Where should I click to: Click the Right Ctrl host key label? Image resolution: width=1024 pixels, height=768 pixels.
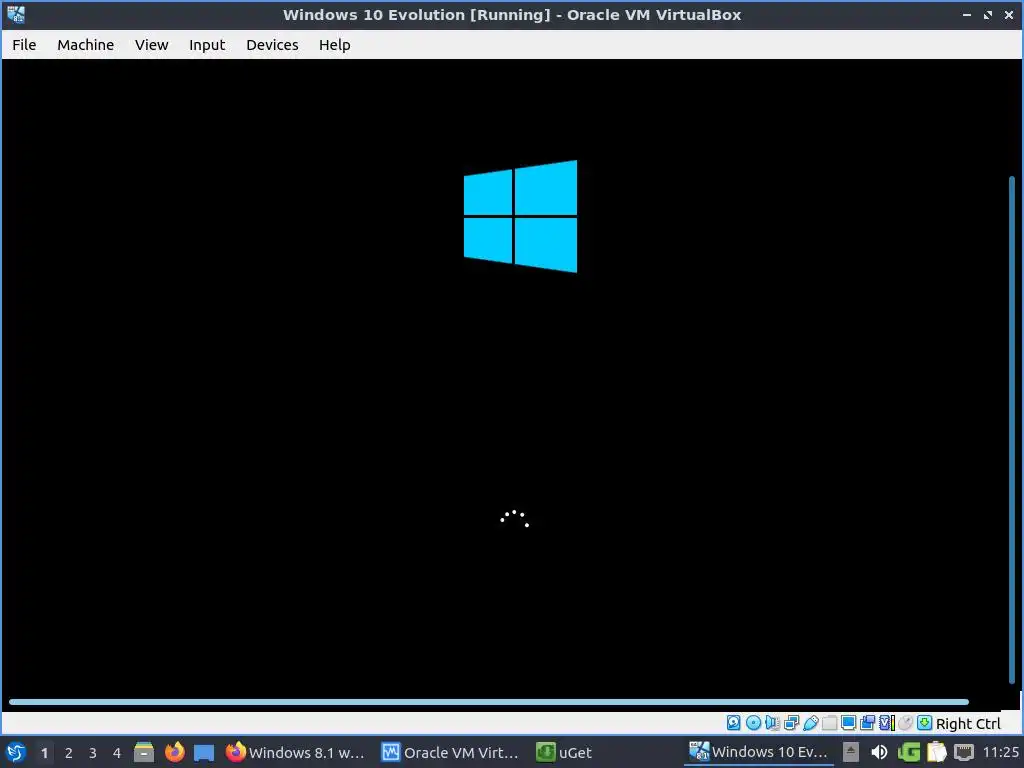[x=968, y=724]
